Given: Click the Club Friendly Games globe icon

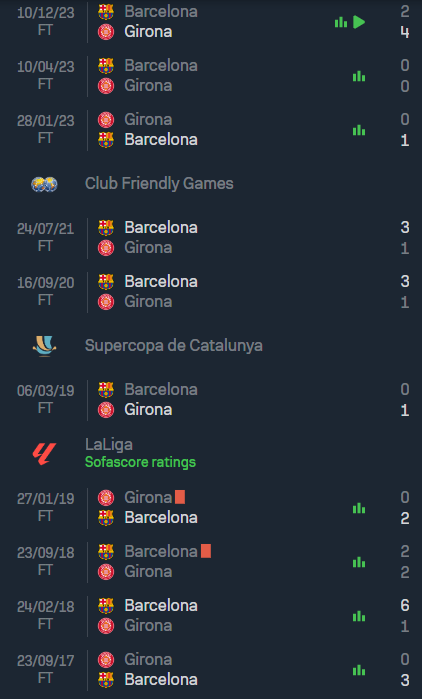Looking at the screenshot, I should tap(45, 184).
